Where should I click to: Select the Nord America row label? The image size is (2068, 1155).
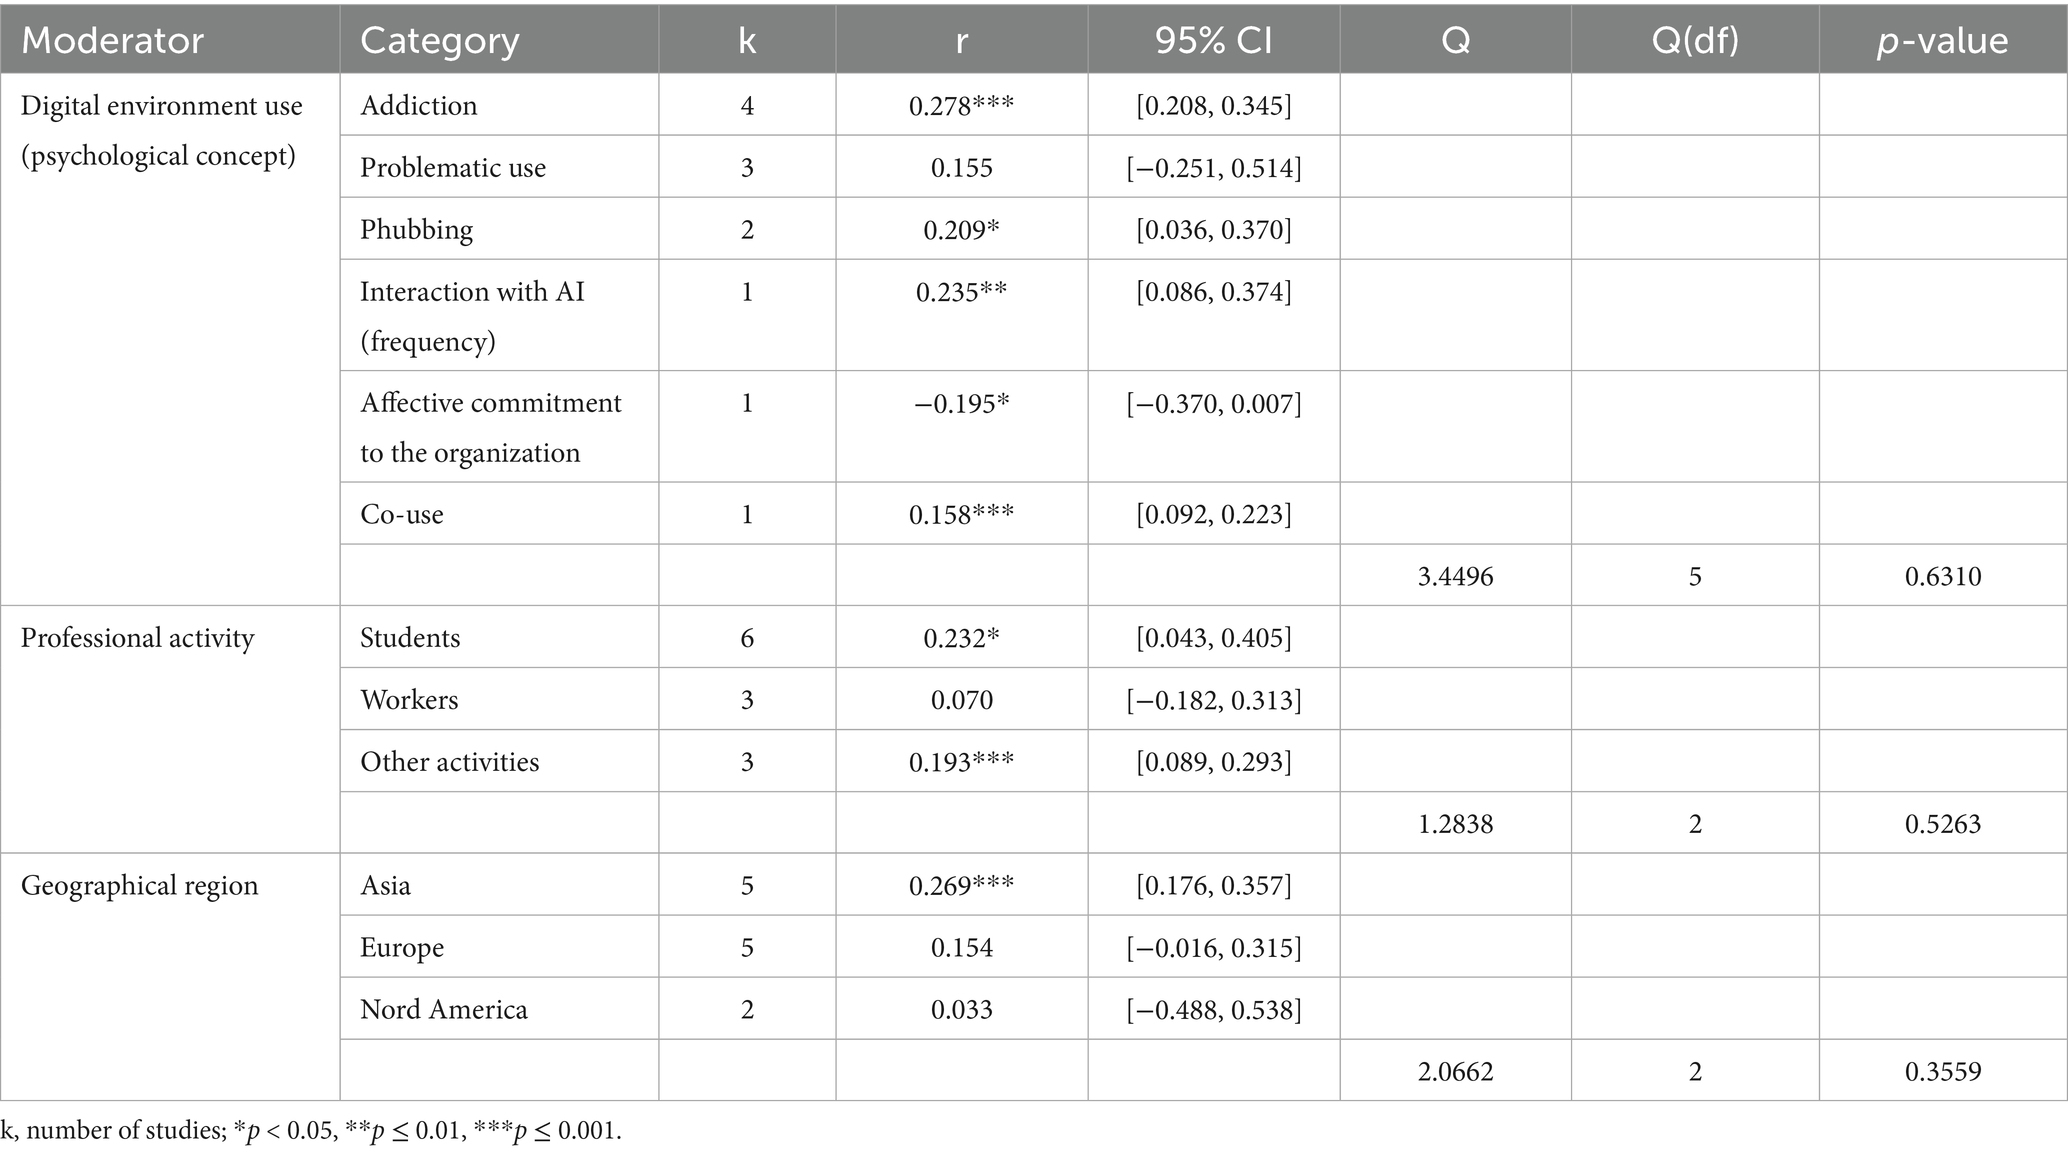tap(444, 1010)
